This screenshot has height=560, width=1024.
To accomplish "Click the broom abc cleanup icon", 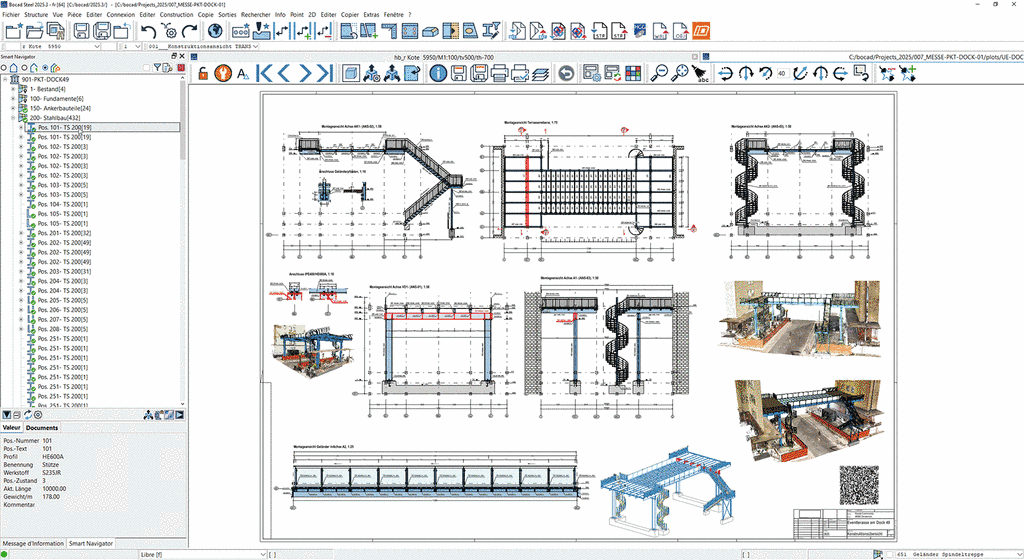I will 701,73.
